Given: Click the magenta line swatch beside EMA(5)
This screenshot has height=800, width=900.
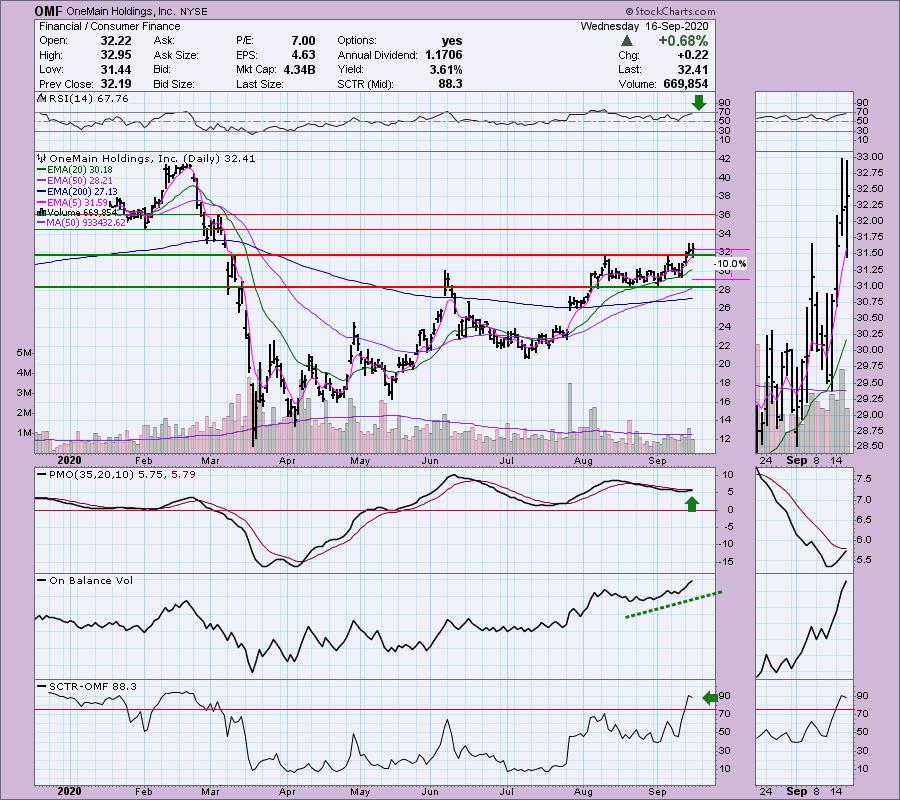Looking at the screenshot, I should click(x=41, y=203).
